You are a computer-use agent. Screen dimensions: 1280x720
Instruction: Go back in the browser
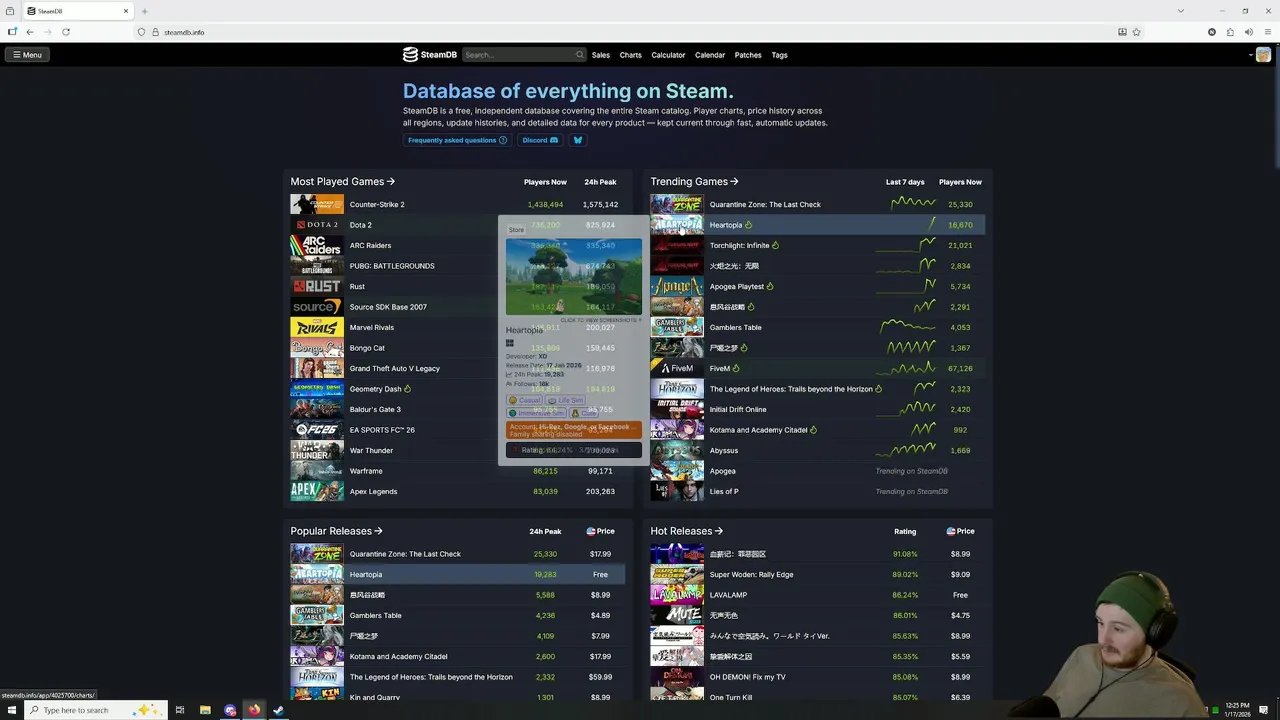[x=30, y=32]
